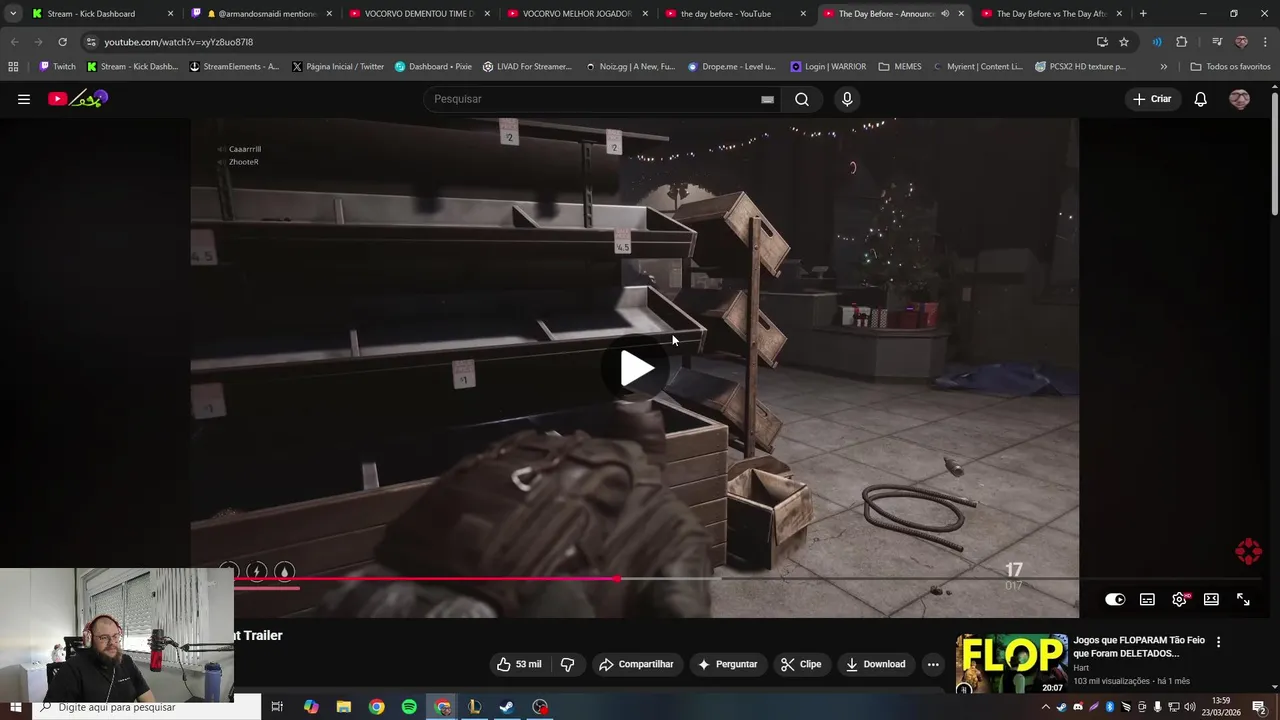Enter fullscreen mode in player
Image resolution: width=1280 pixels, height=720 pixels.
(x=1243, y=600)
